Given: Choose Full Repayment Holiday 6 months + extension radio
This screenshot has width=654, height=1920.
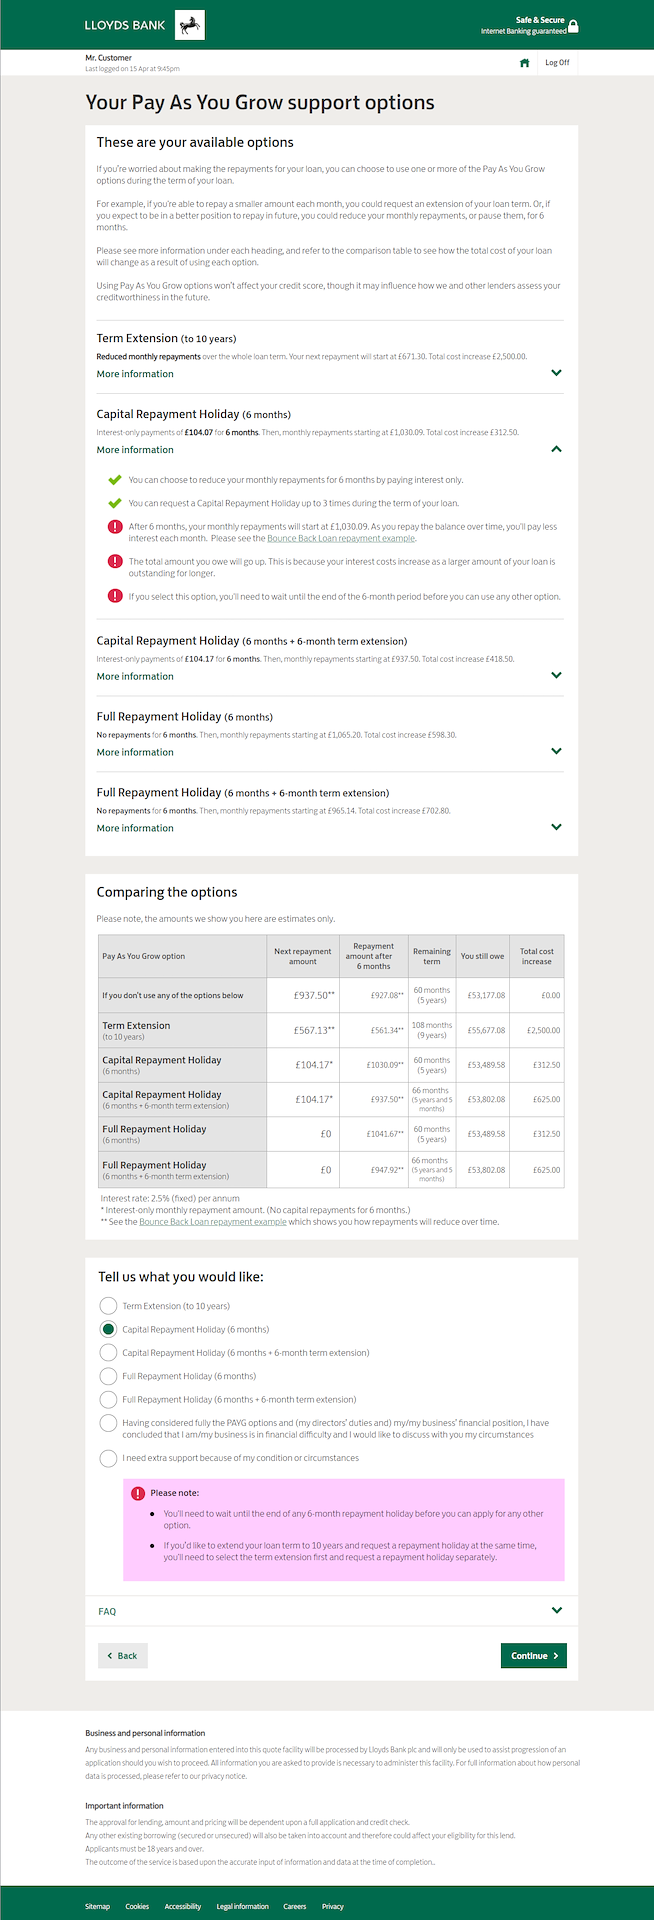Looking at the screenshot, I should [x=108, y=1399].
